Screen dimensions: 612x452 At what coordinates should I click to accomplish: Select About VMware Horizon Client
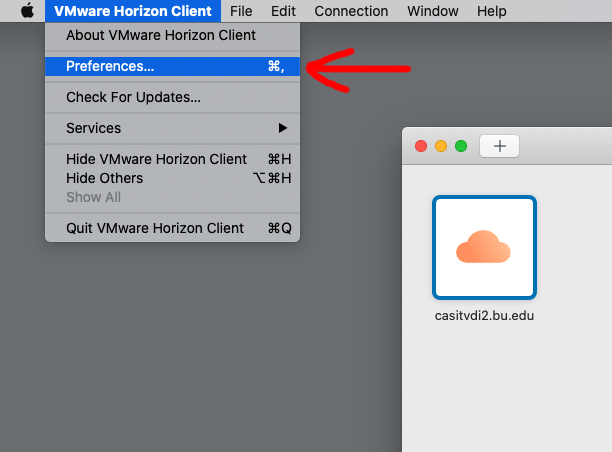click(173, 35)
